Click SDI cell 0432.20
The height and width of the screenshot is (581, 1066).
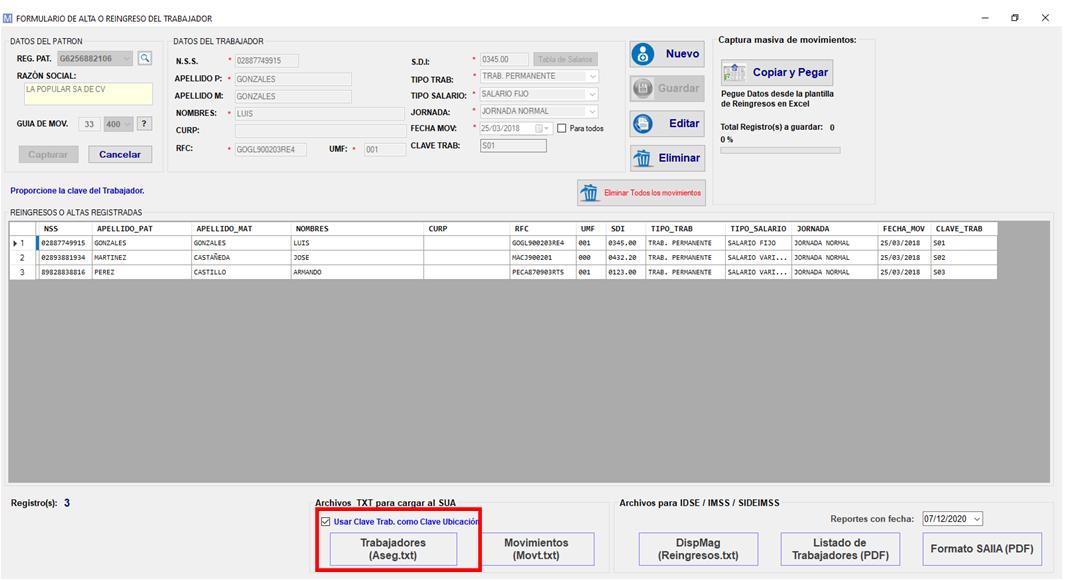[x=625, y=258]
